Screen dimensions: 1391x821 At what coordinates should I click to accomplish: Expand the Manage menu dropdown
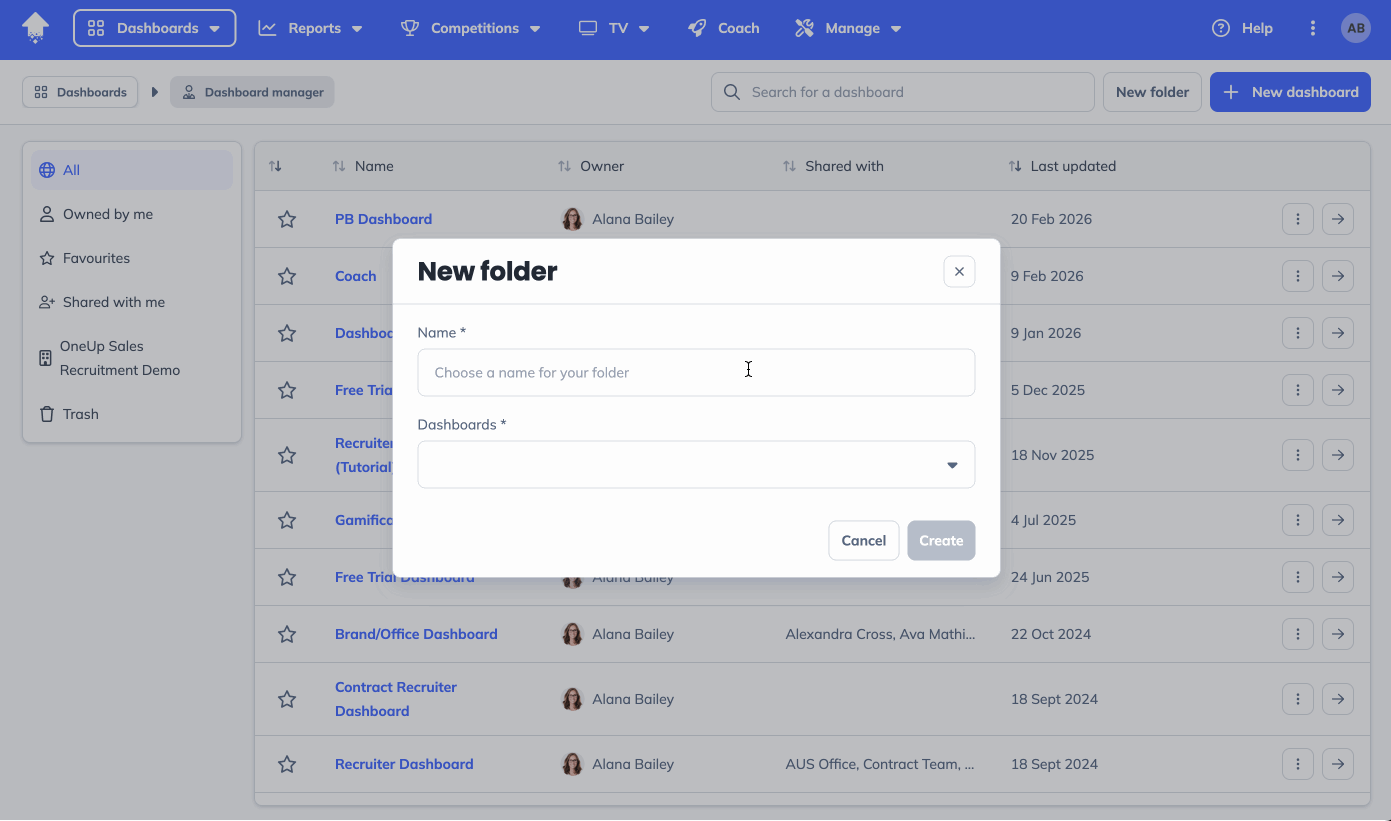[848, 28]
